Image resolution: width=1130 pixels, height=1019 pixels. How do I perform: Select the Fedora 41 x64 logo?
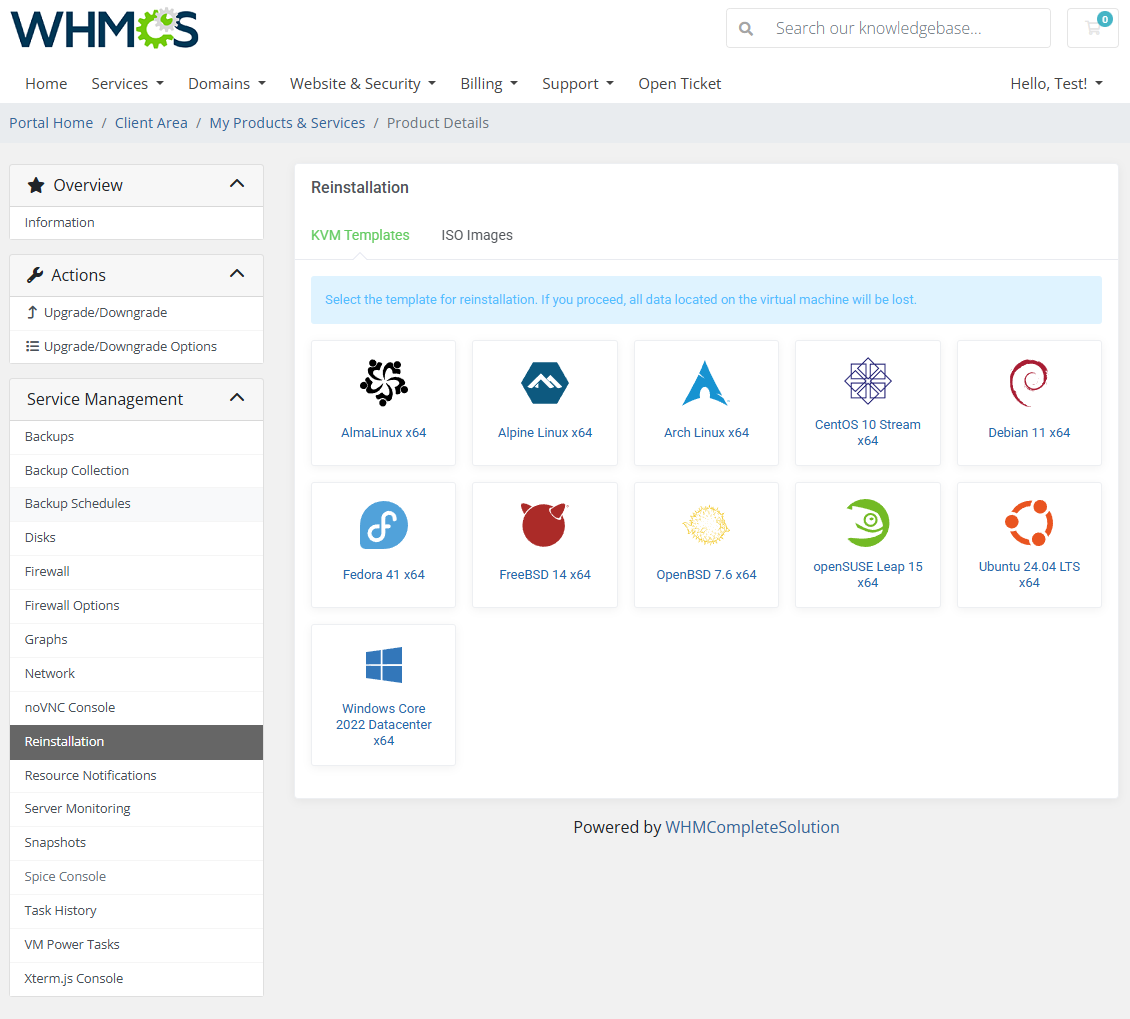383,525
